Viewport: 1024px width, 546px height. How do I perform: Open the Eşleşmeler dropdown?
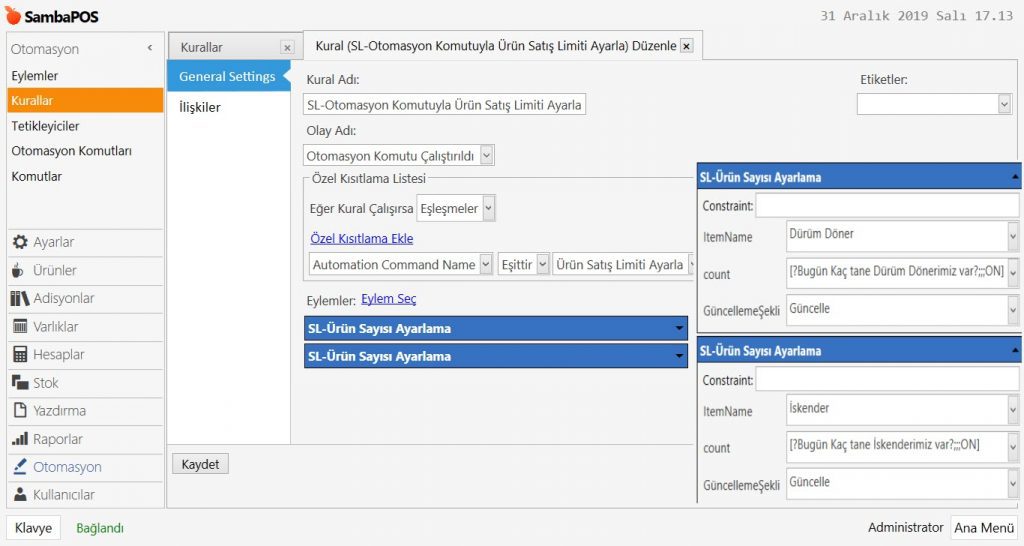(488, 208)
